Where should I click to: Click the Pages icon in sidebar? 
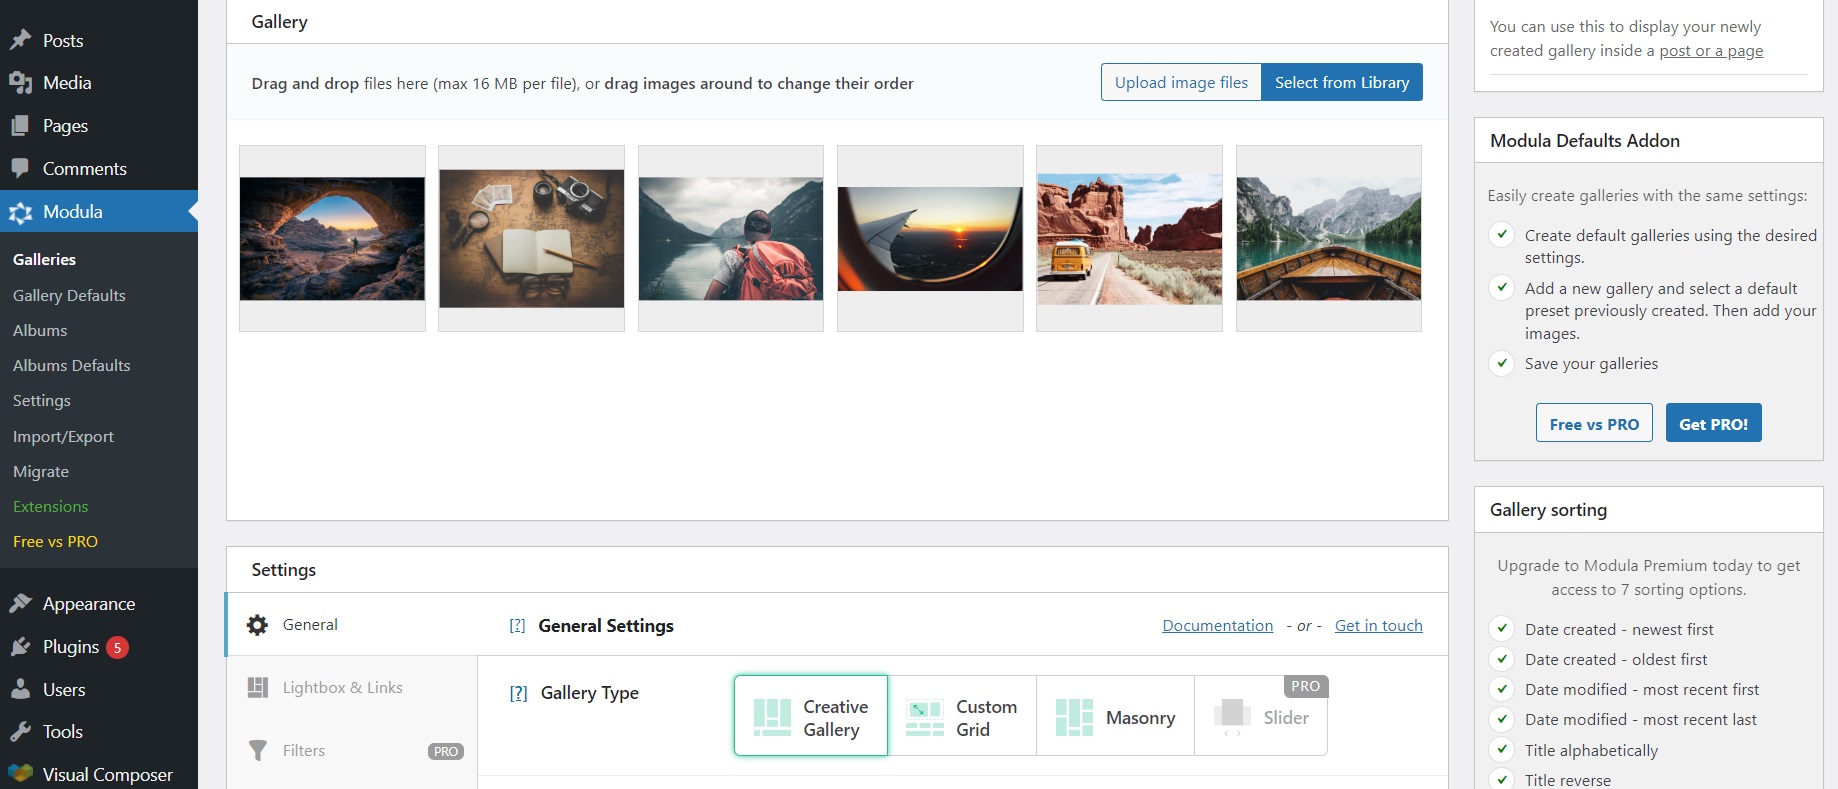tap(20, 126)
